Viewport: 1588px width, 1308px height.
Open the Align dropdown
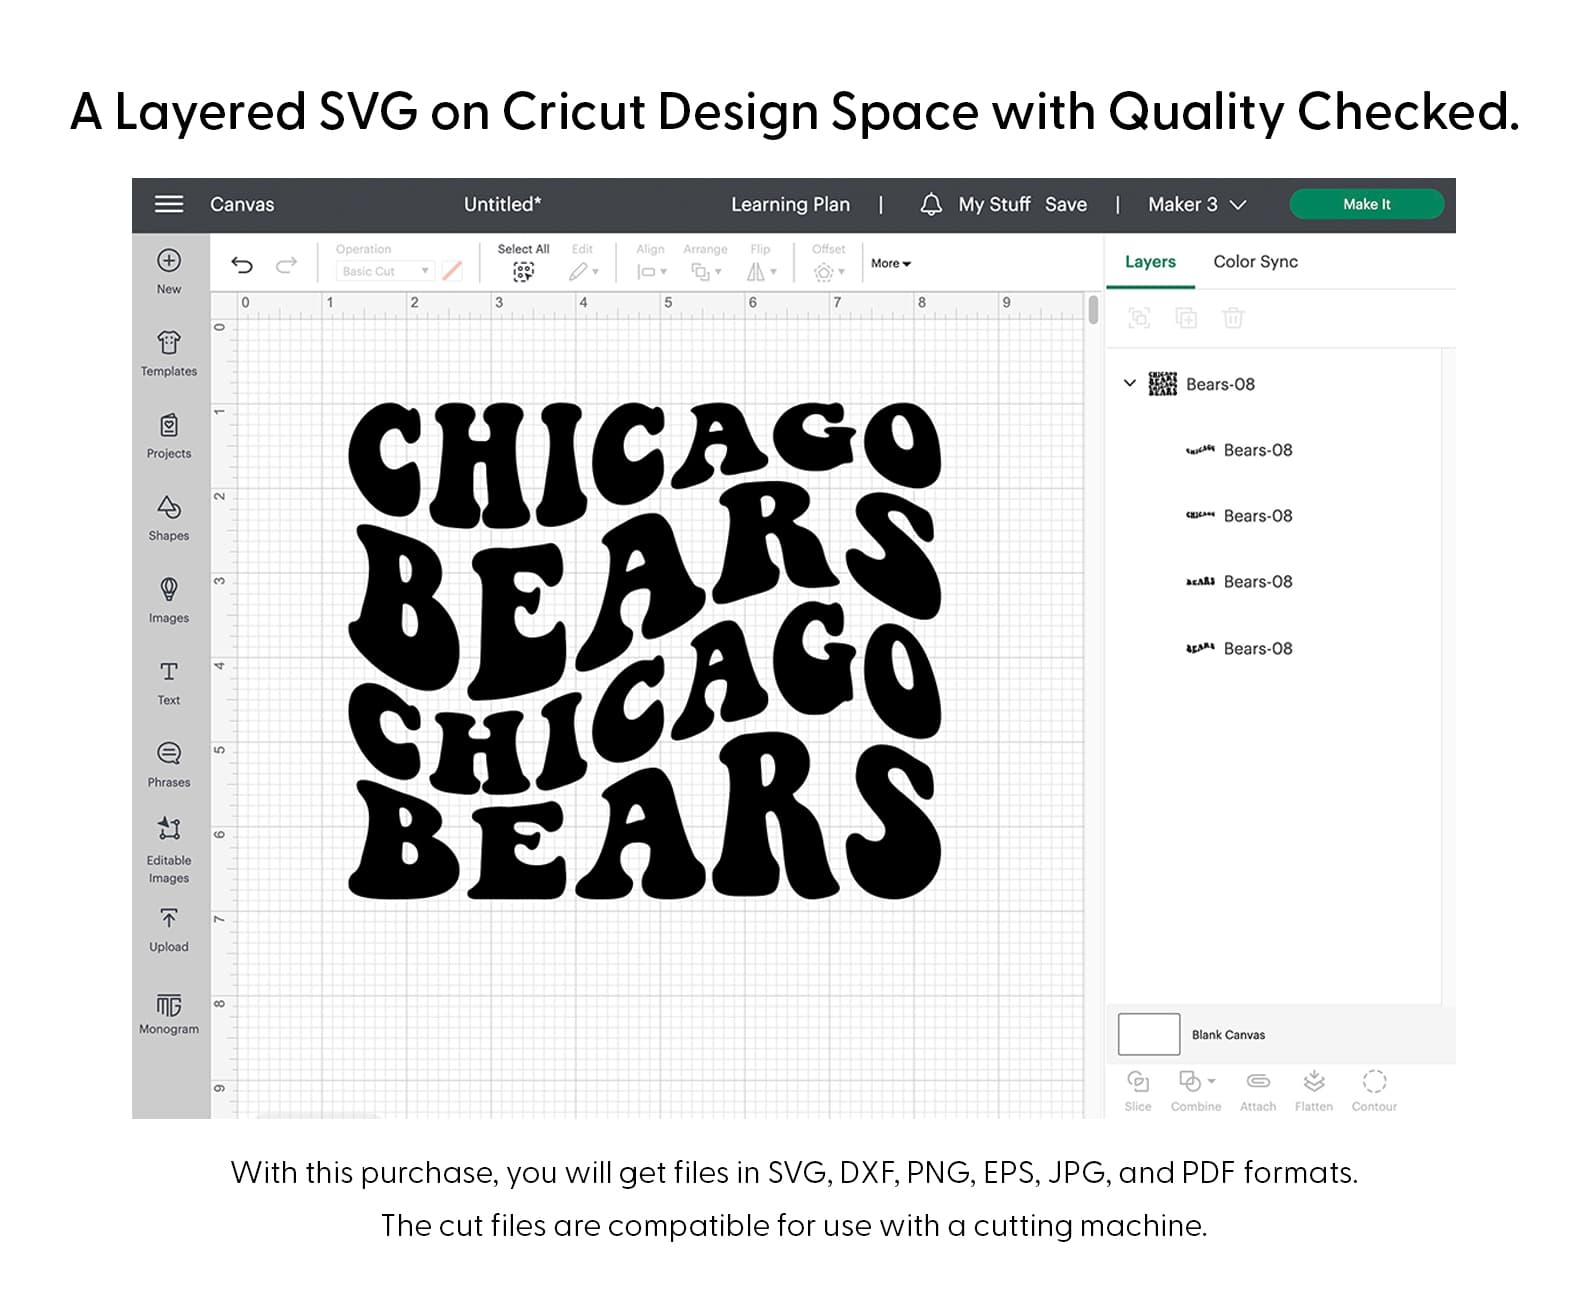click(652, 271)
